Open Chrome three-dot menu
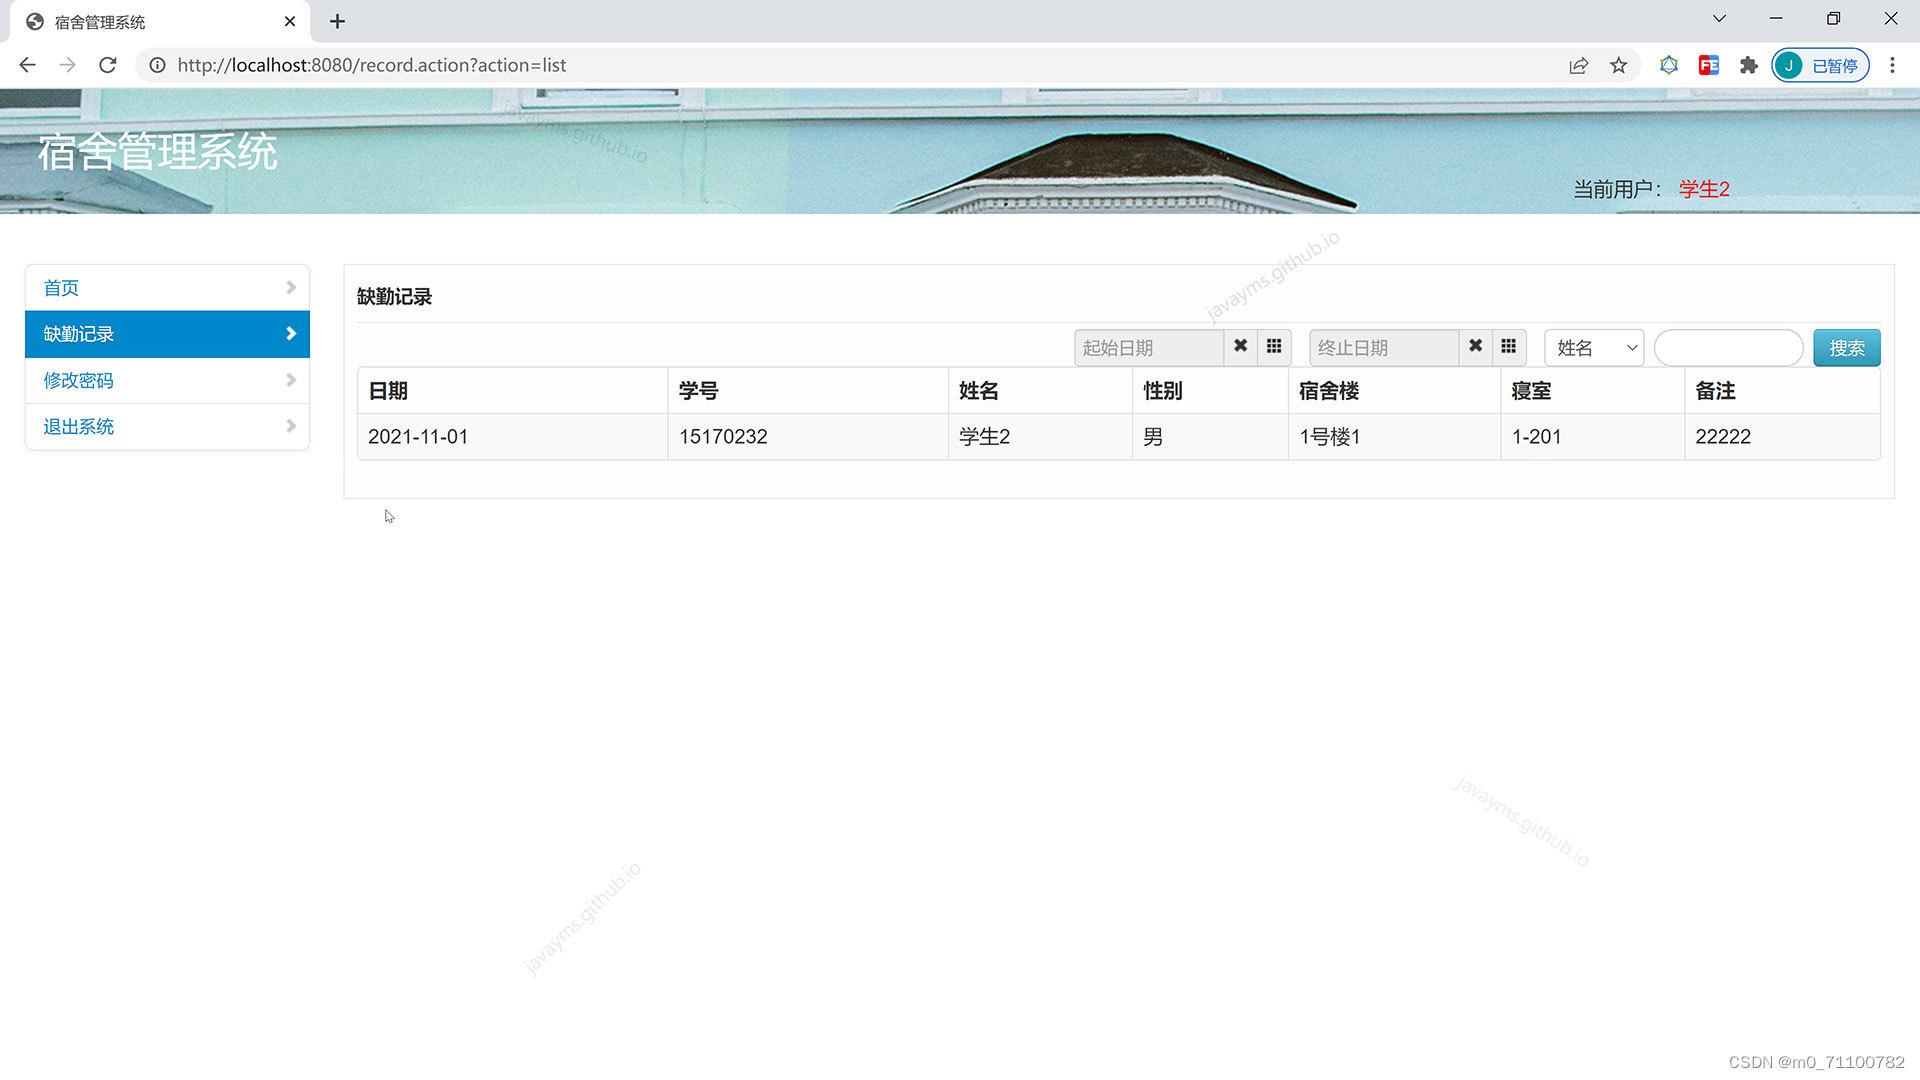 click(1892, 65)
